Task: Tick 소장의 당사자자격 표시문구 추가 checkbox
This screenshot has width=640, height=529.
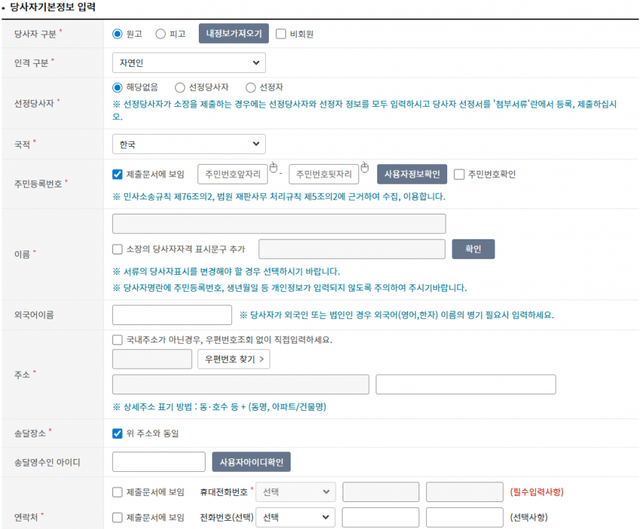Action: (118, 249)
